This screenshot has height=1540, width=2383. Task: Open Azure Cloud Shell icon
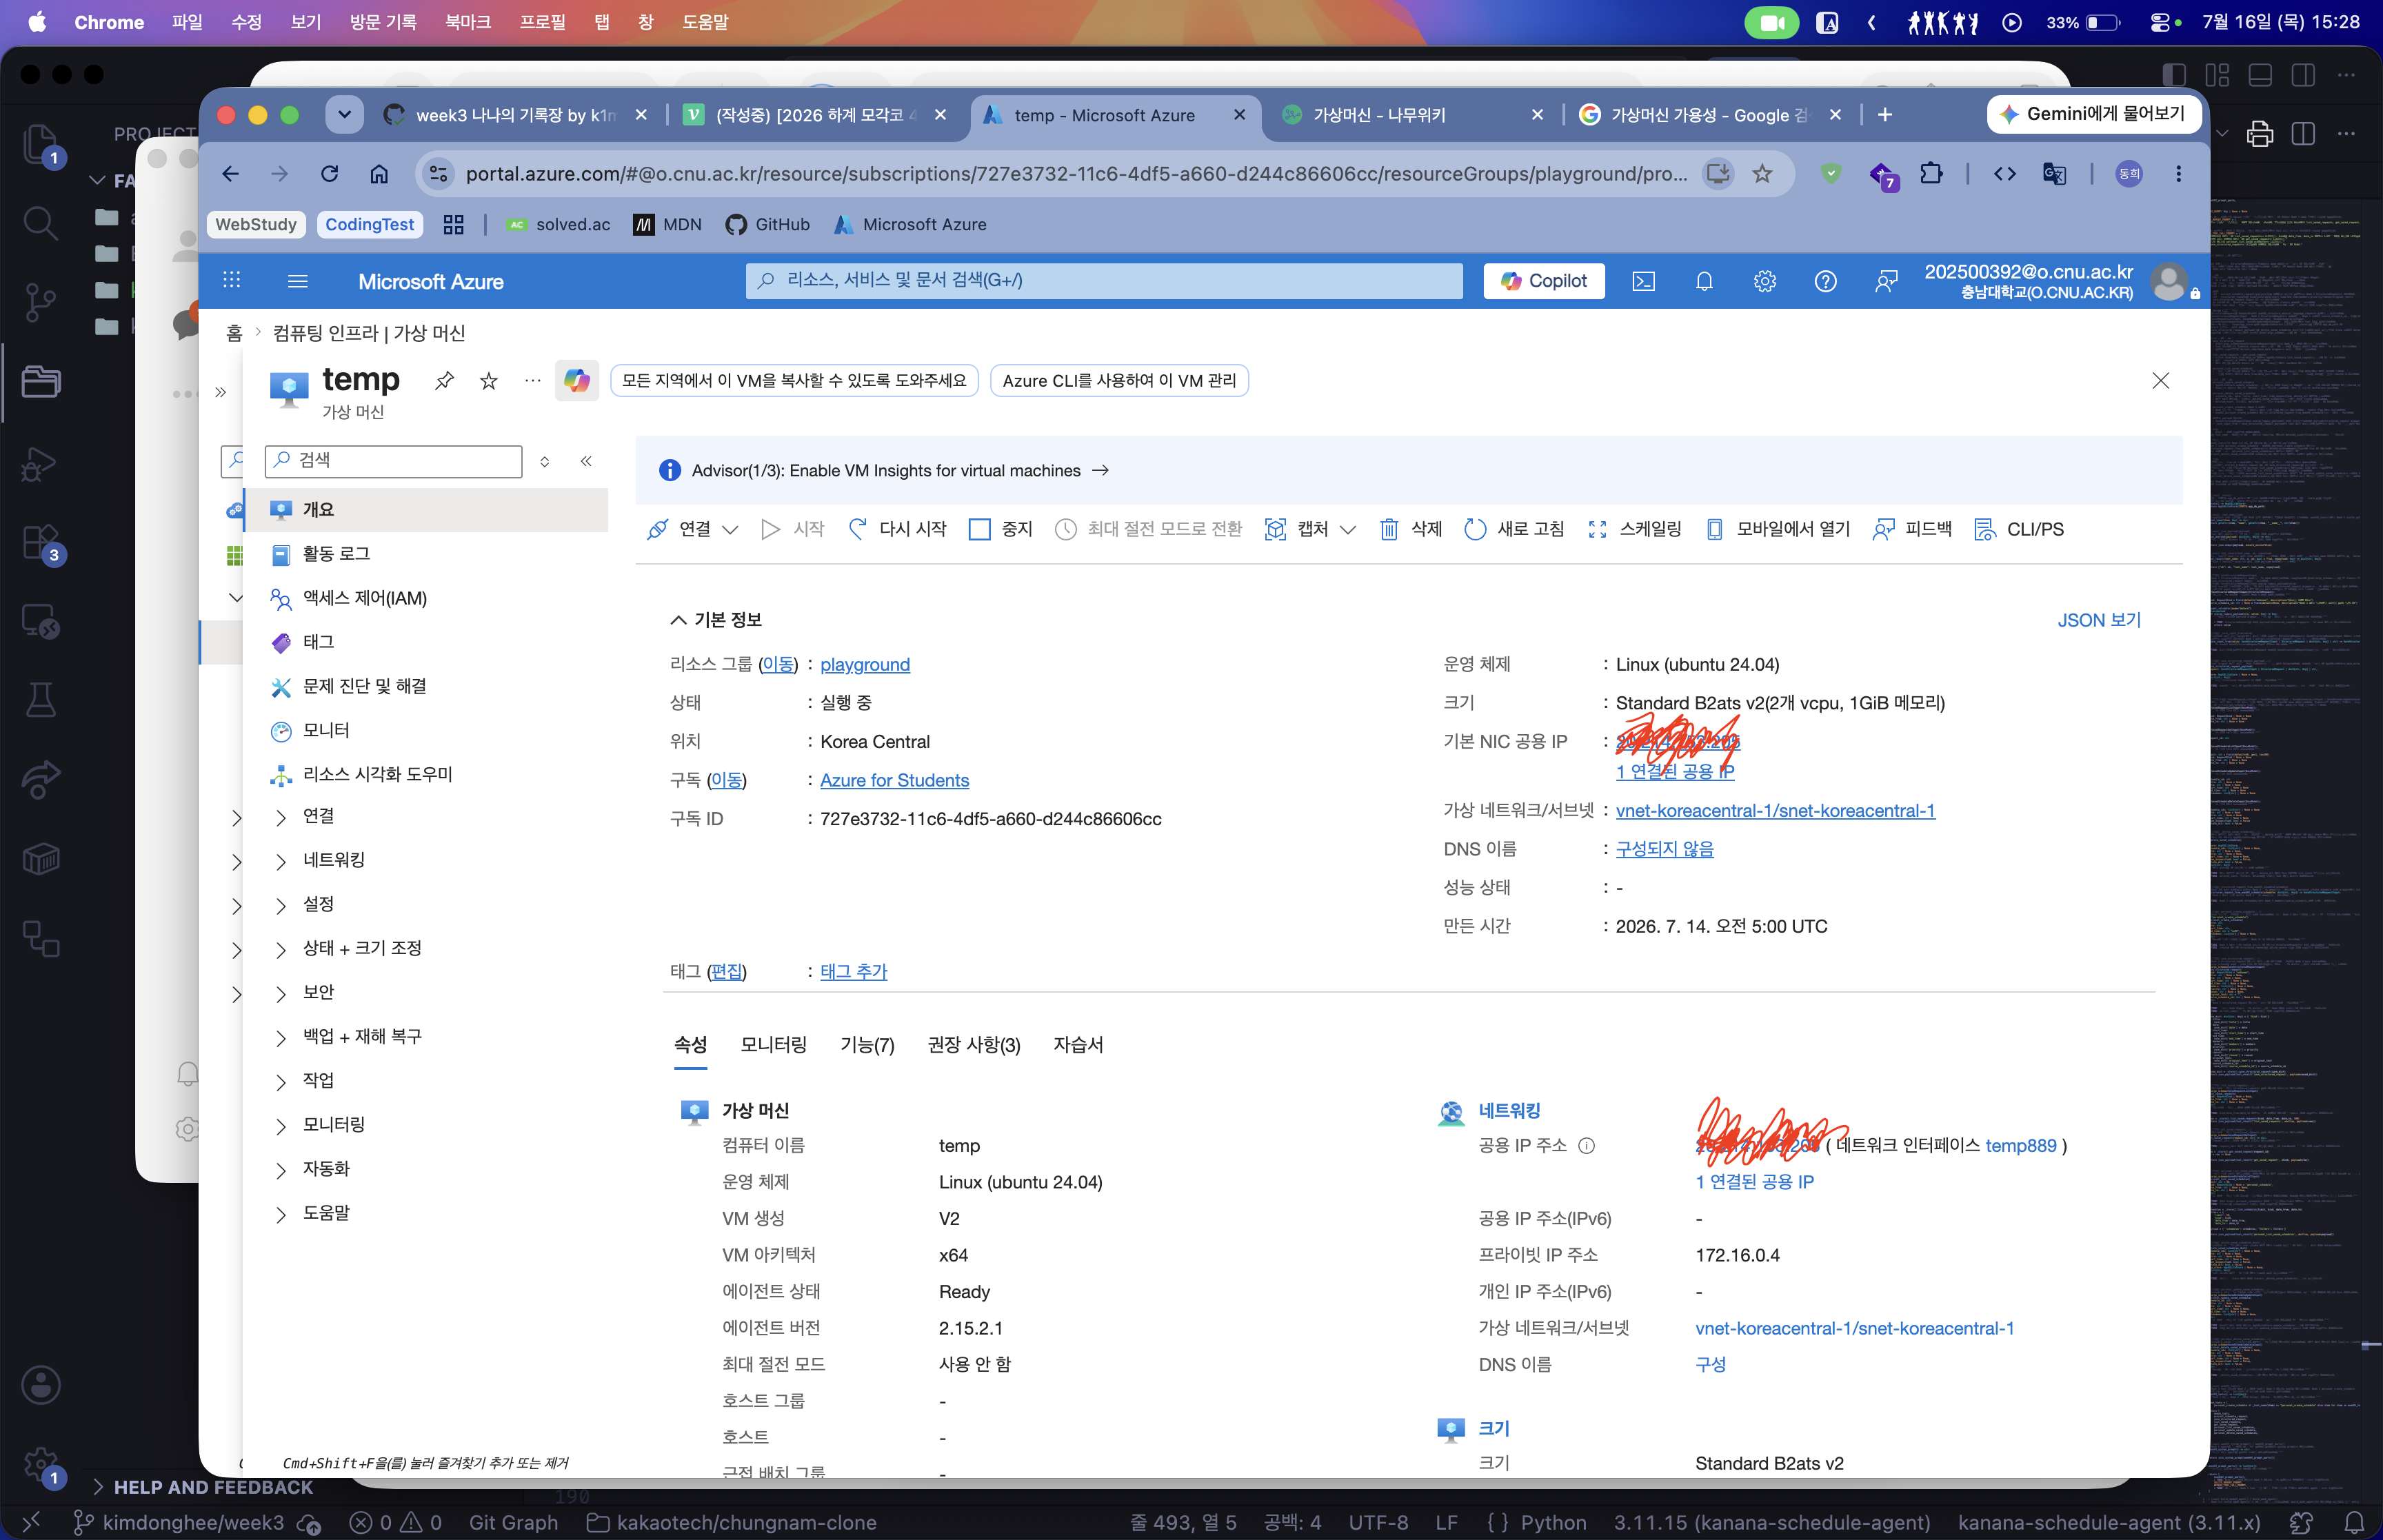coord(1643,282)
